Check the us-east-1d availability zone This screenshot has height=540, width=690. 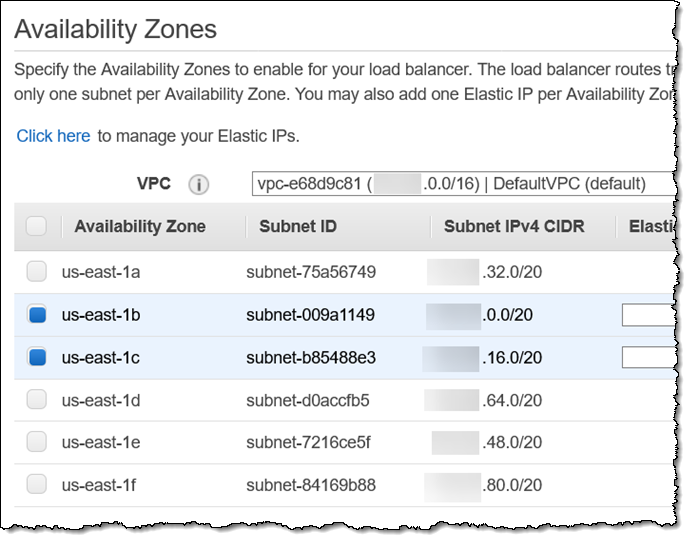click(x=36, y=400)
